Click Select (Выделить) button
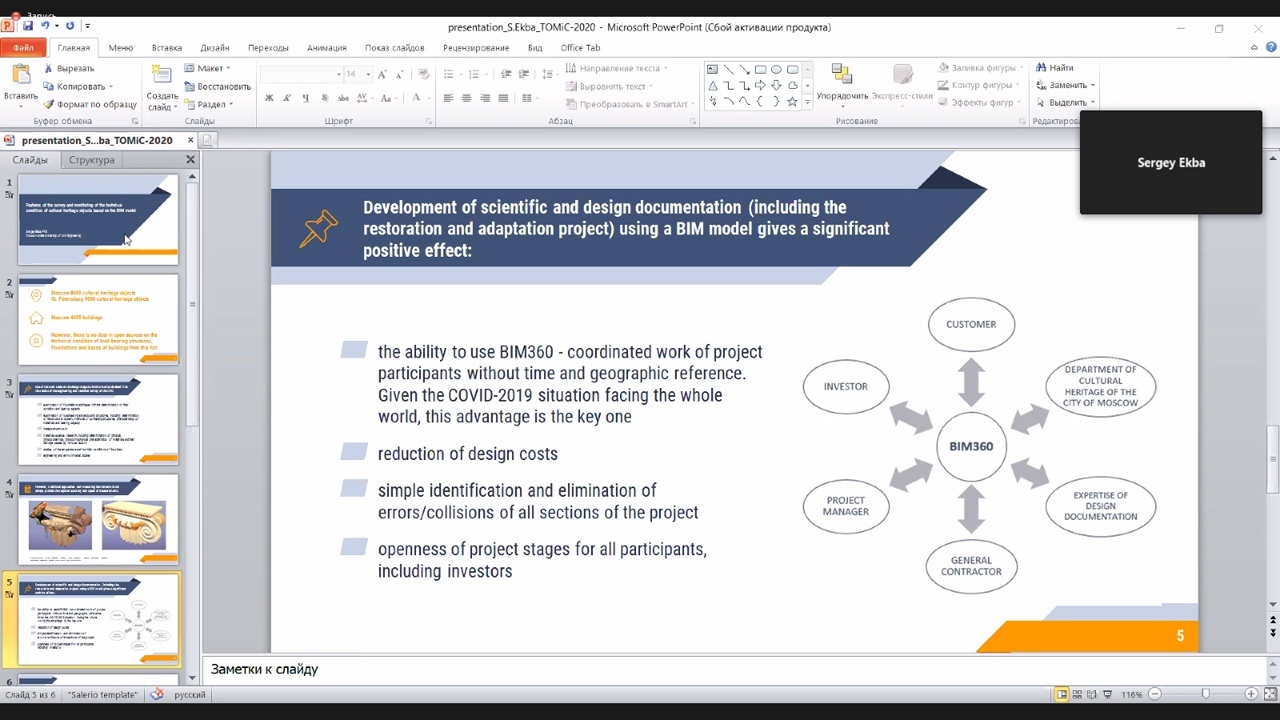Image resolution: width=1280 pixels, height=720 pixels. [x=1066, y=102]
